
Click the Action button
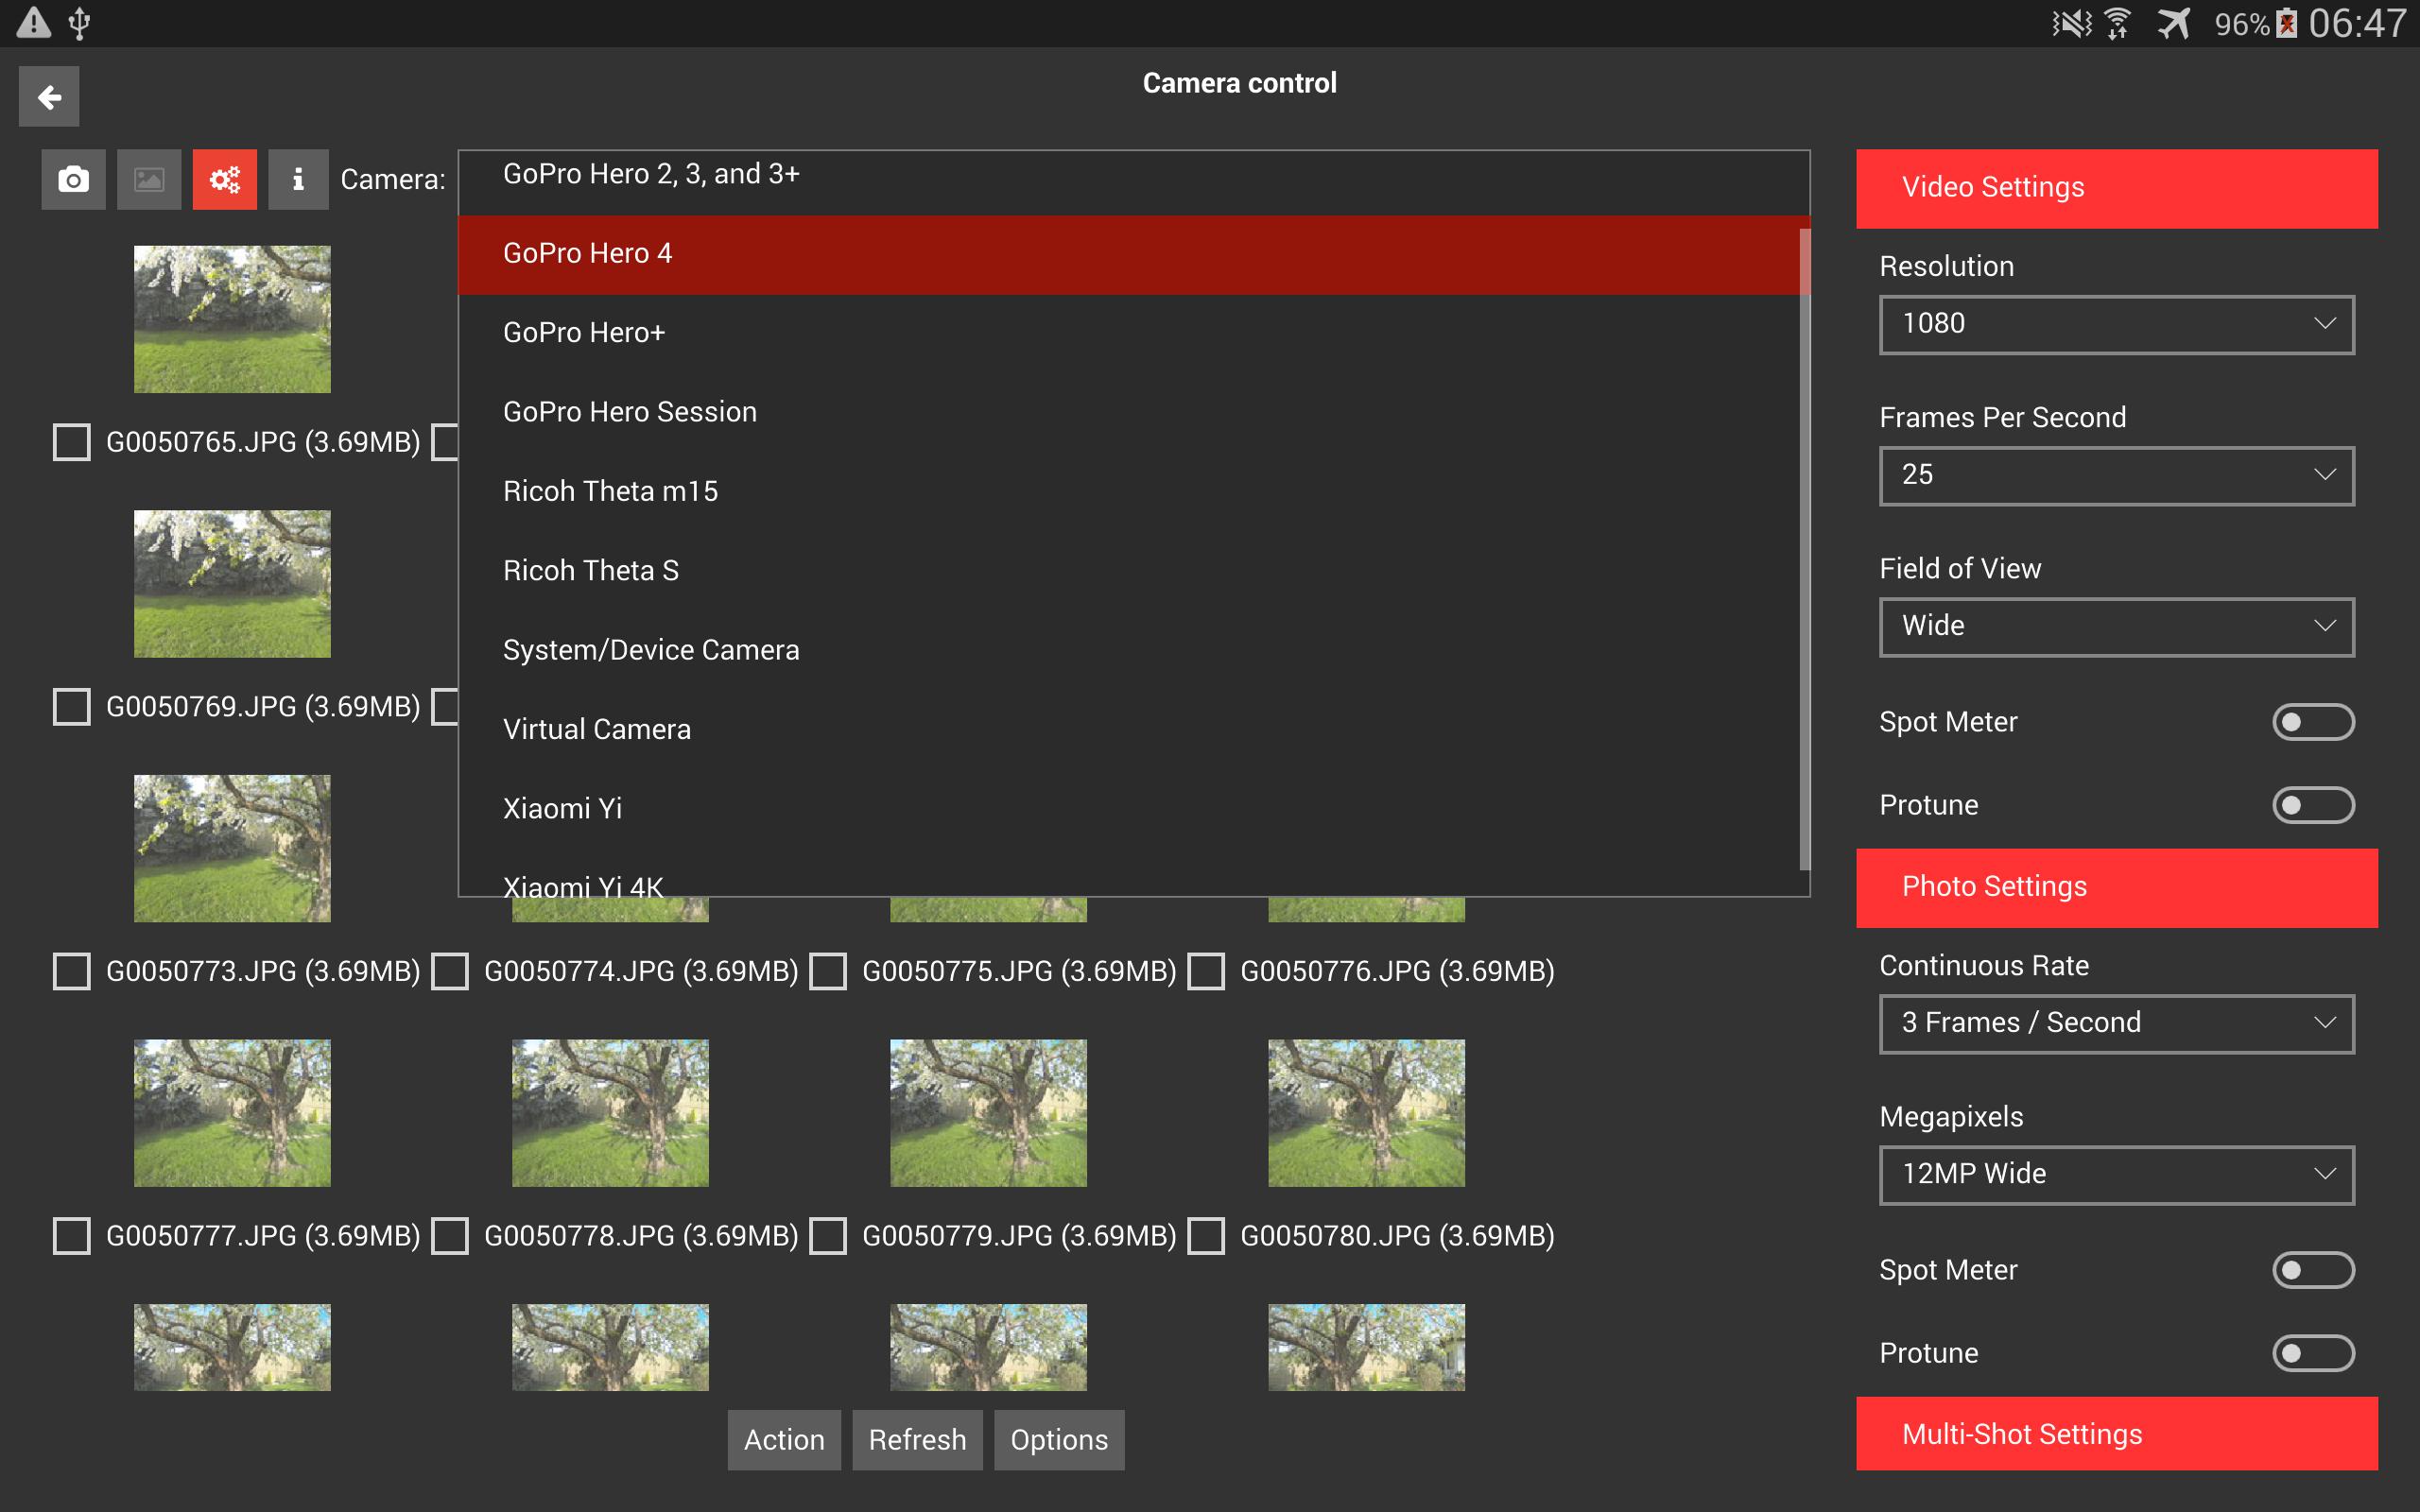point(784,1440)
